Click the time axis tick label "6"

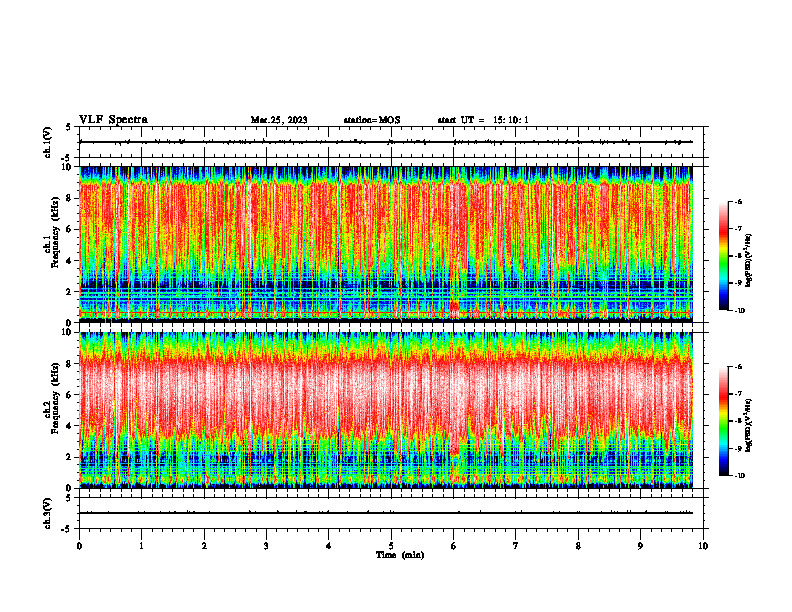[454, 546]
